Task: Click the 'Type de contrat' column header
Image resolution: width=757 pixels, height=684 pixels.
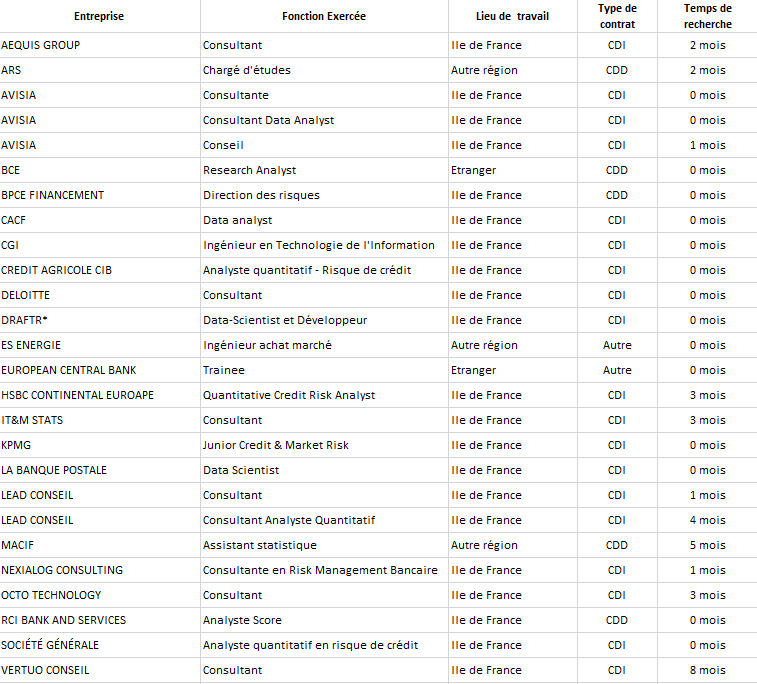Action: click(617, 16)
